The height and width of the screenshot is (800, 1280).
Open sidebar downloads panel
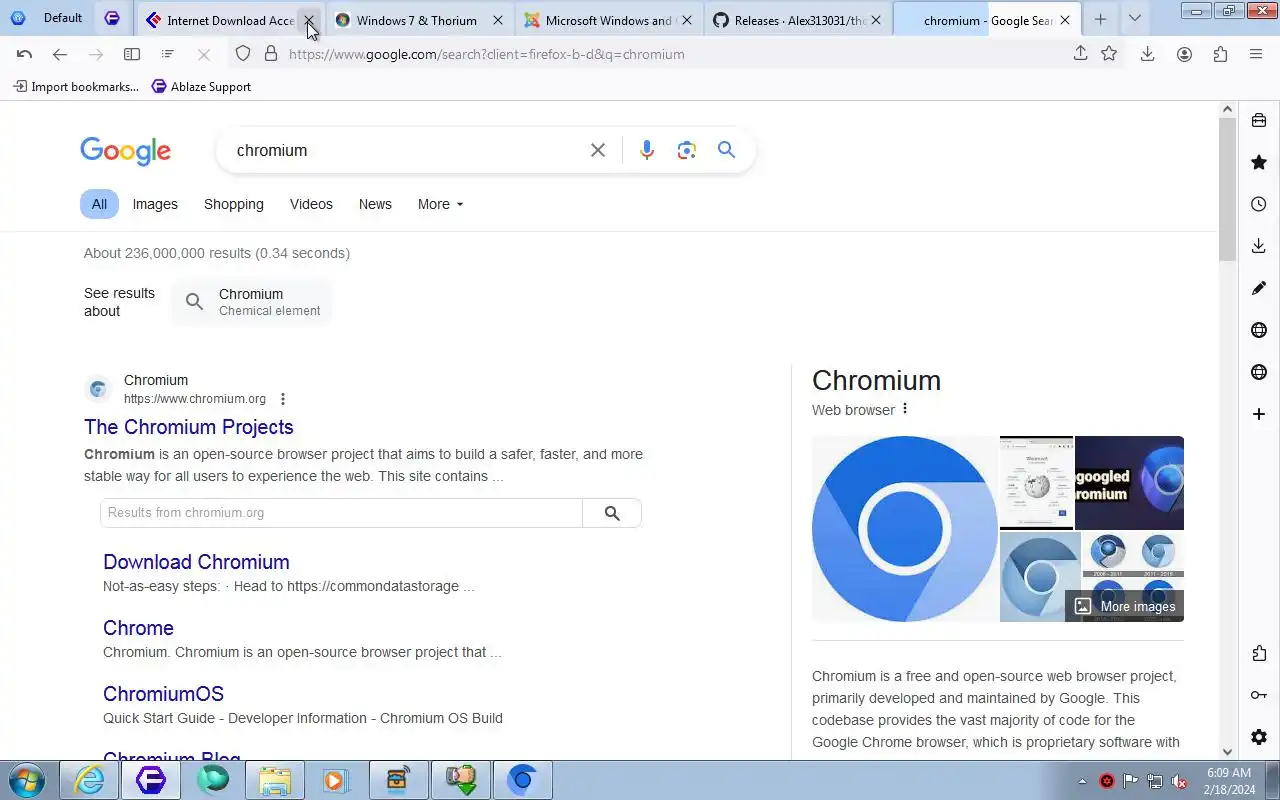pos(1259,246)
